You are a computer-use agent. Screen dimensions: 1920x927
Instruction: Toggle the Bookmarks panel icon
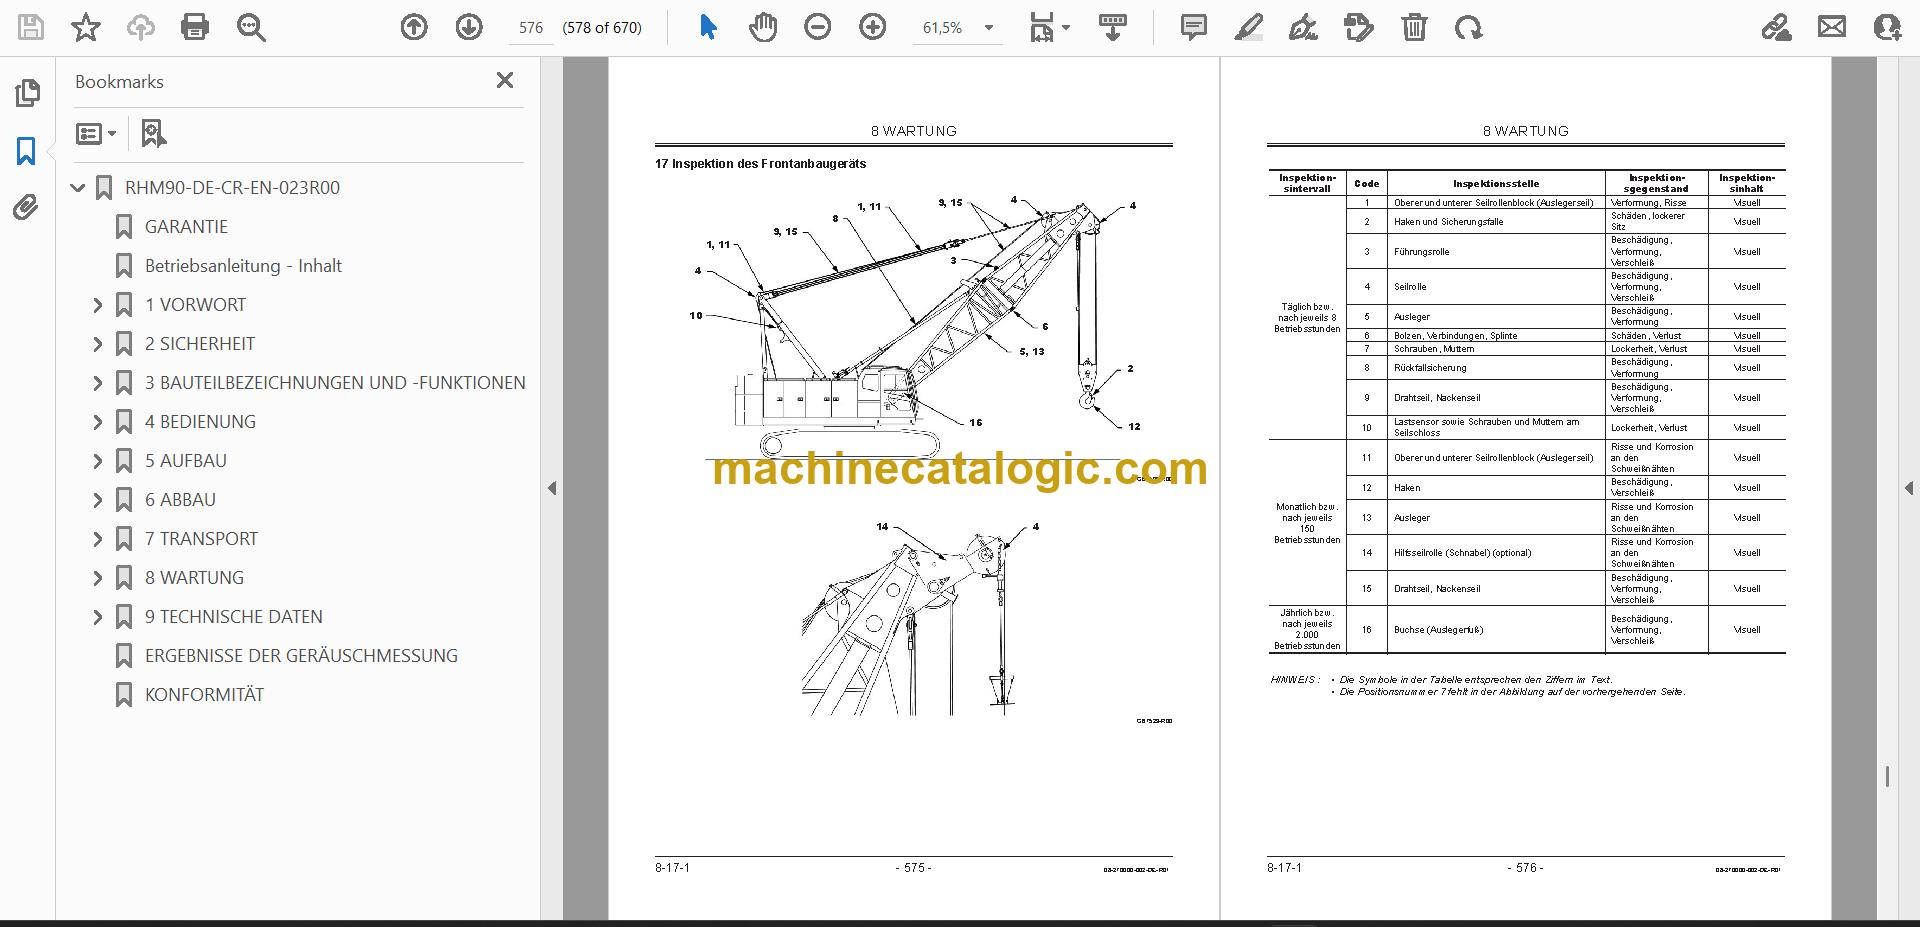pyautogui.click(x=27, y=151)
